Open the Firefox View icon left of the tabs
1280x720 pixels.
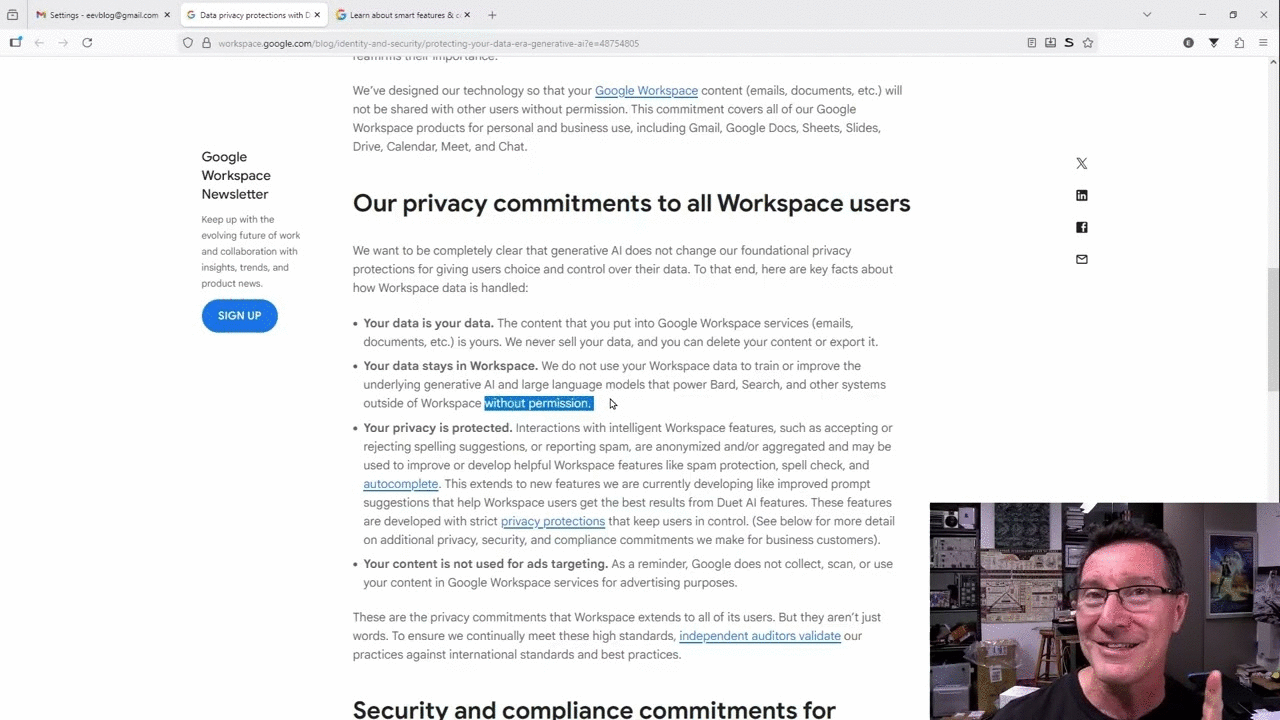(x=12, y=15)
